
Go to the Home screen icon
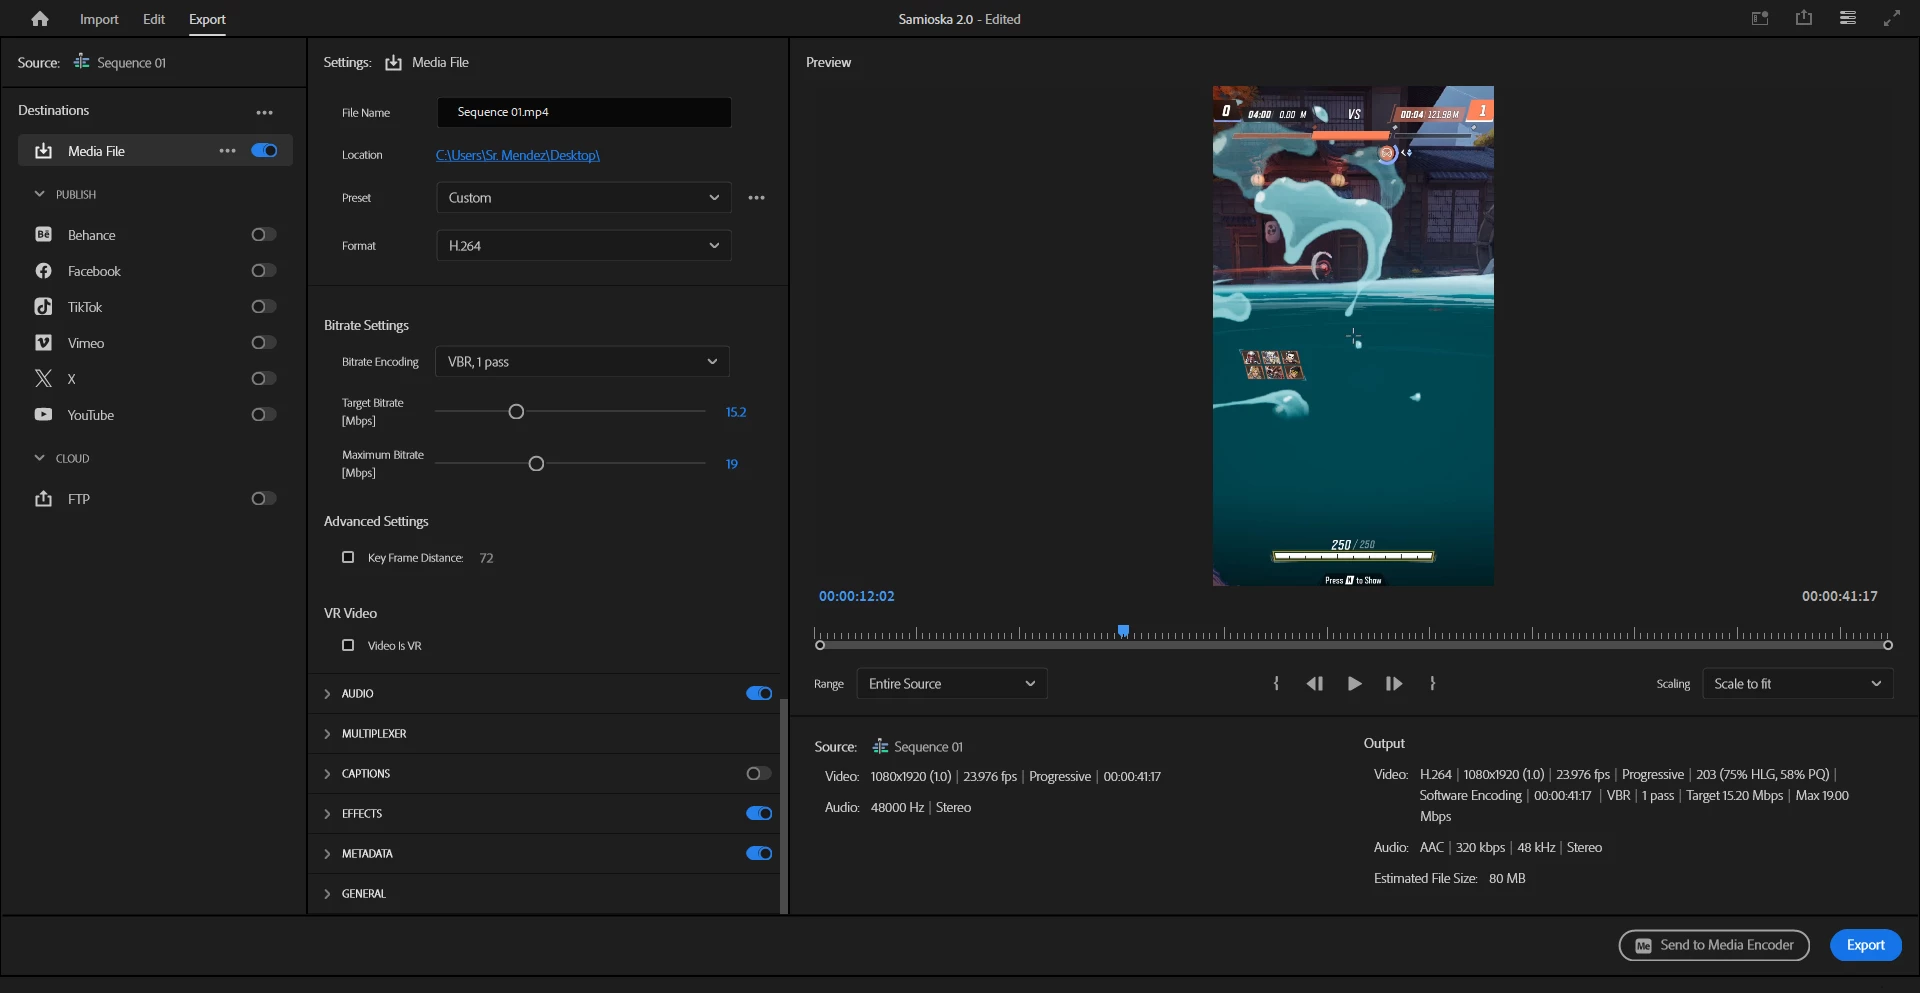pyautogui.click(x=40, y=19)
